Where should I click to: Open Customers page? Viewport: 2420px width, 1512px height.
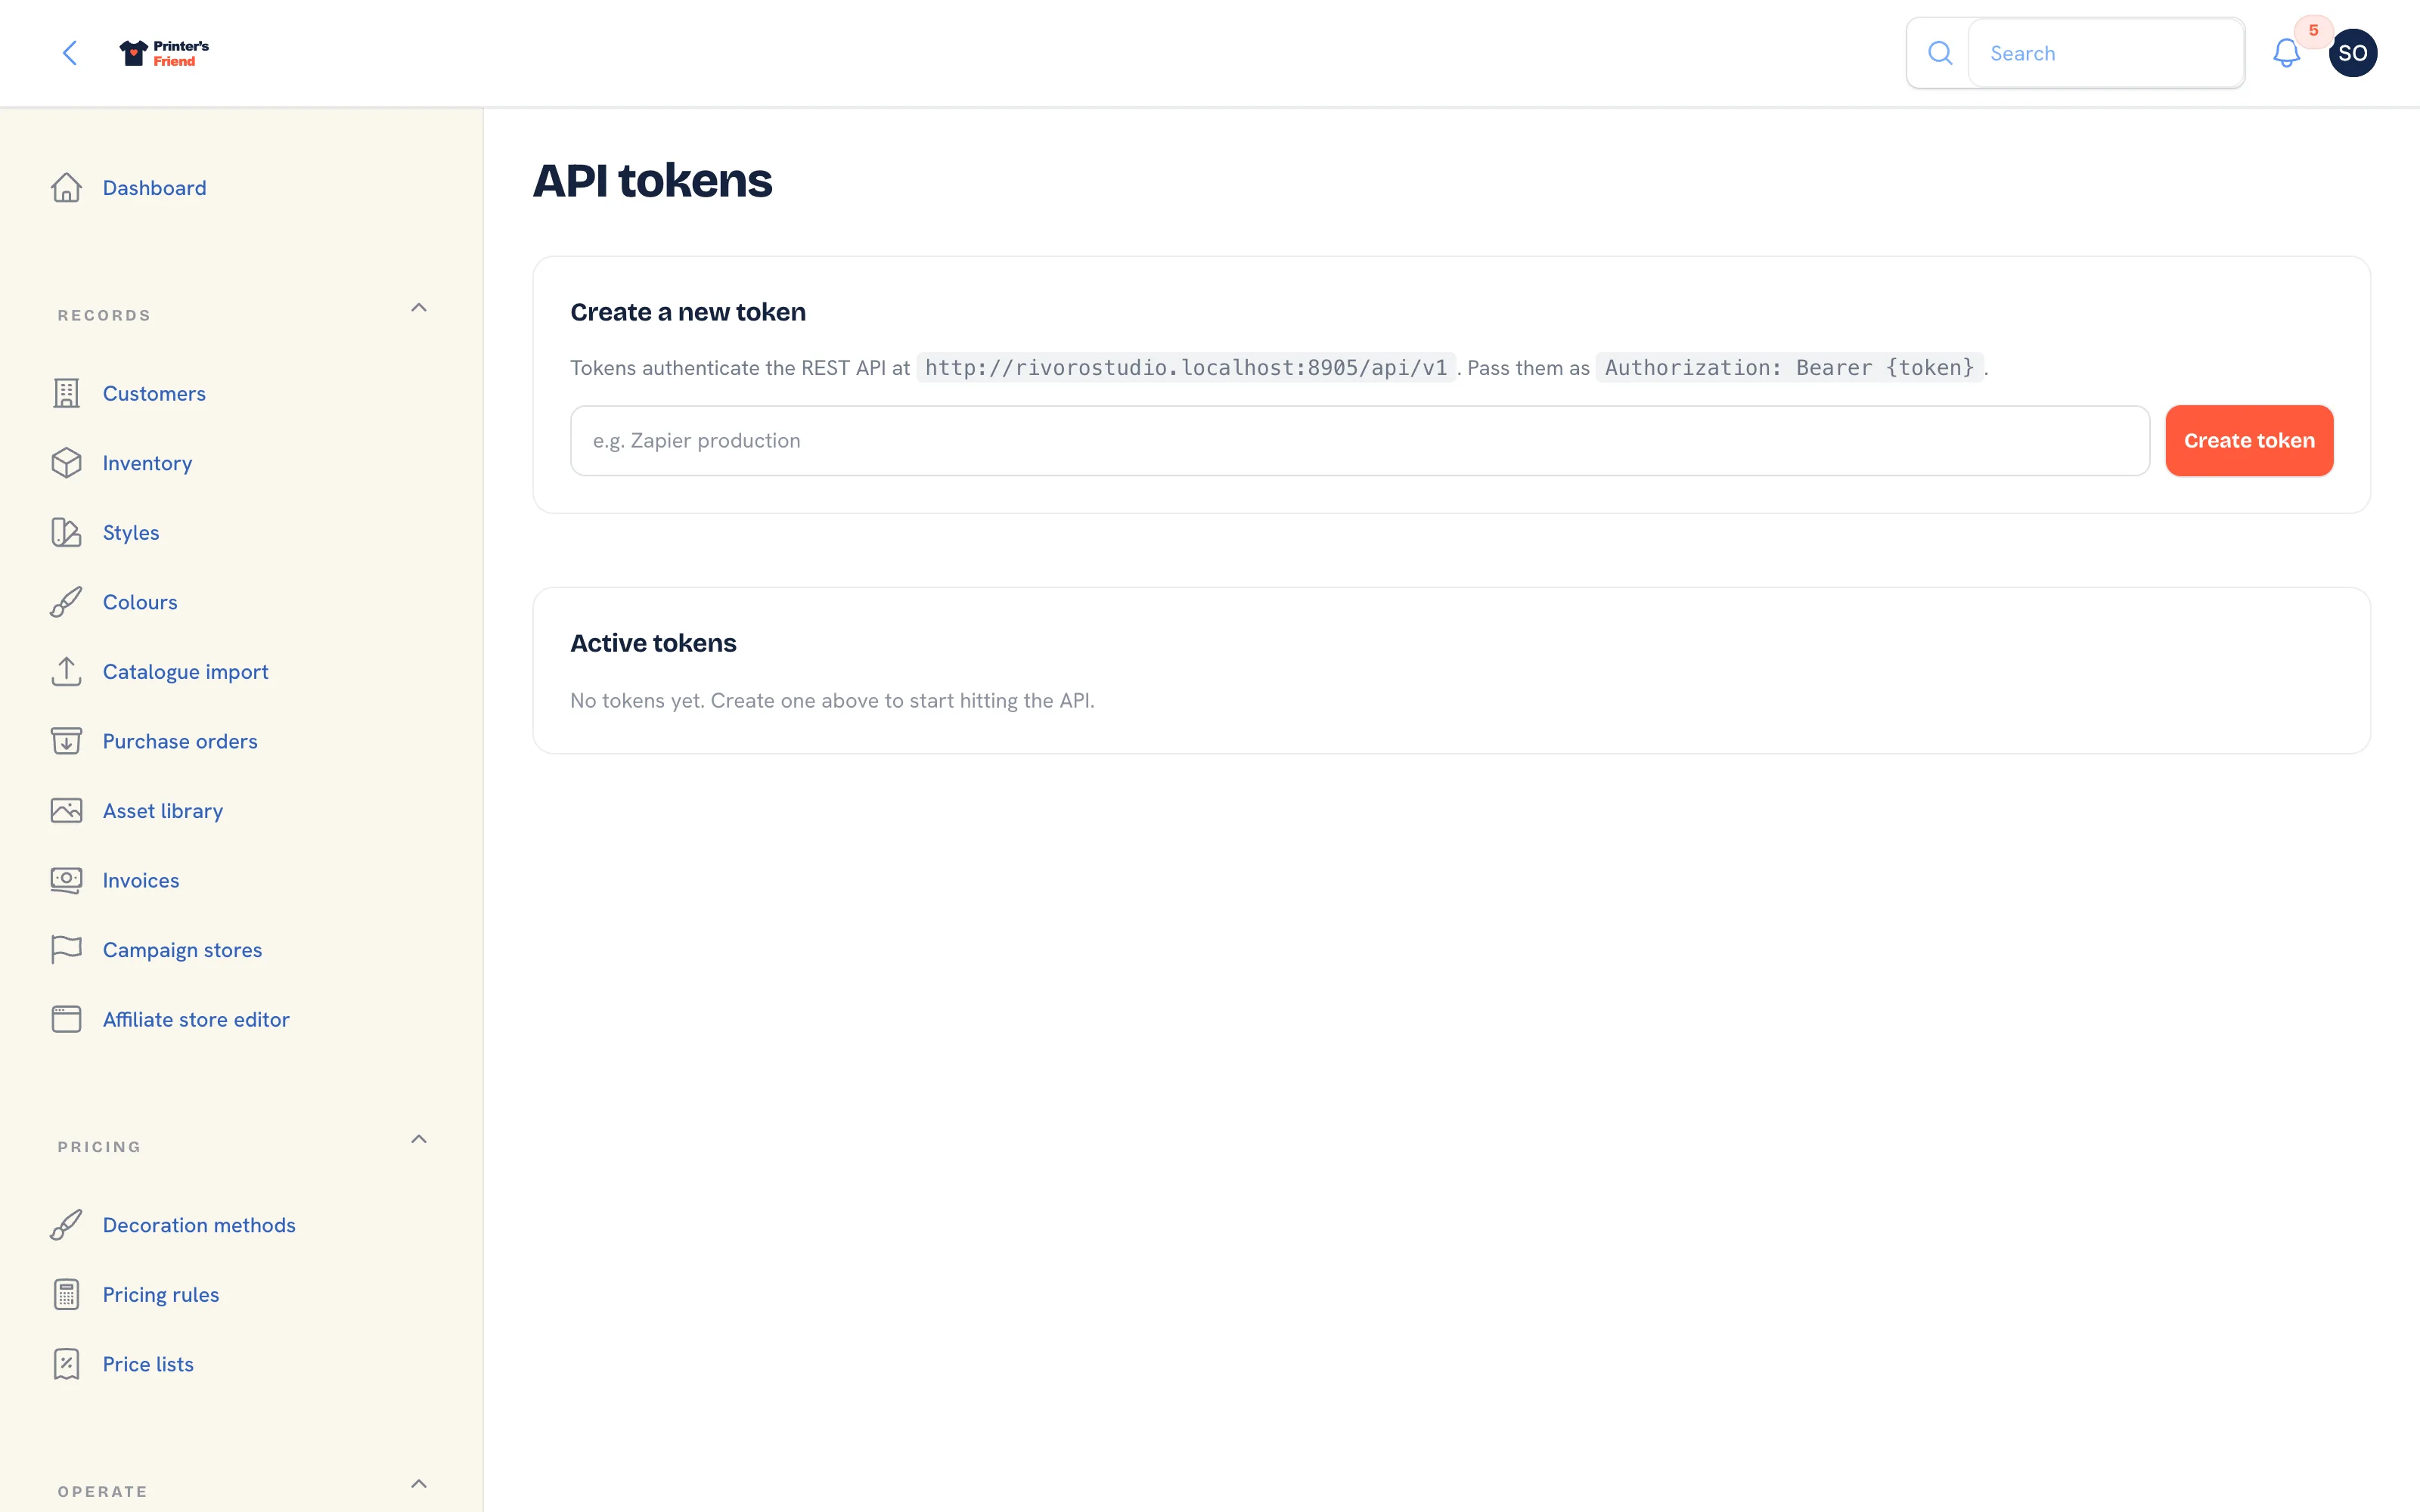(154, 393)
